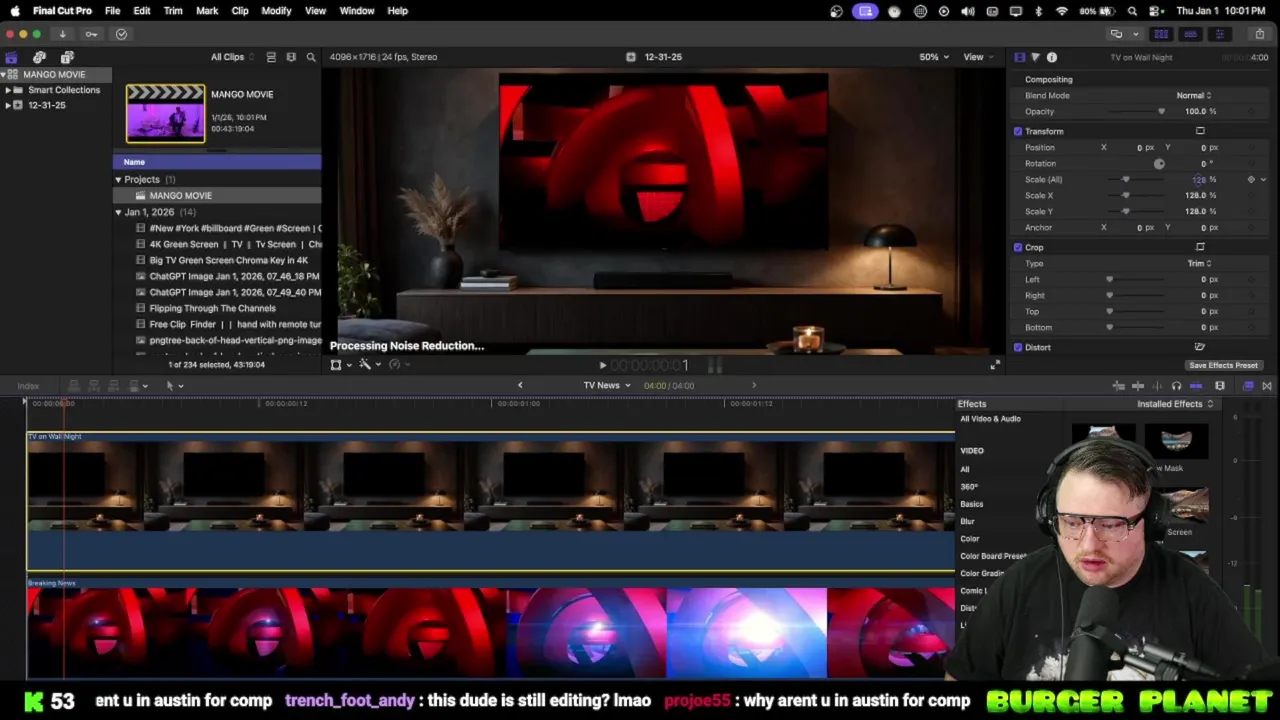
Task: Expand the 12-31-25 event
Action: pos(8,105)
